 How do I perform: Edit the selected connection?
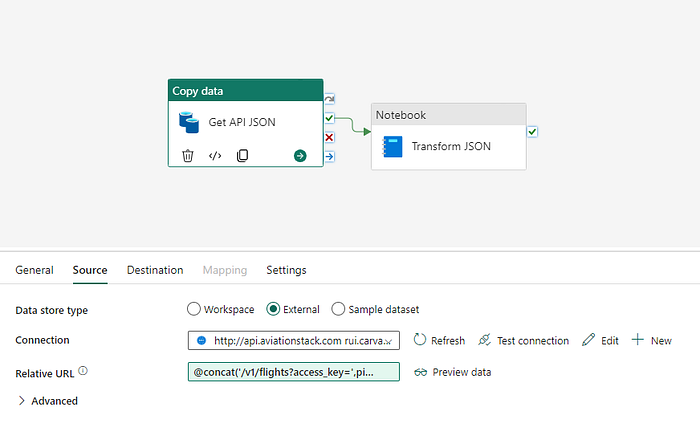click(x=600, y=340)
